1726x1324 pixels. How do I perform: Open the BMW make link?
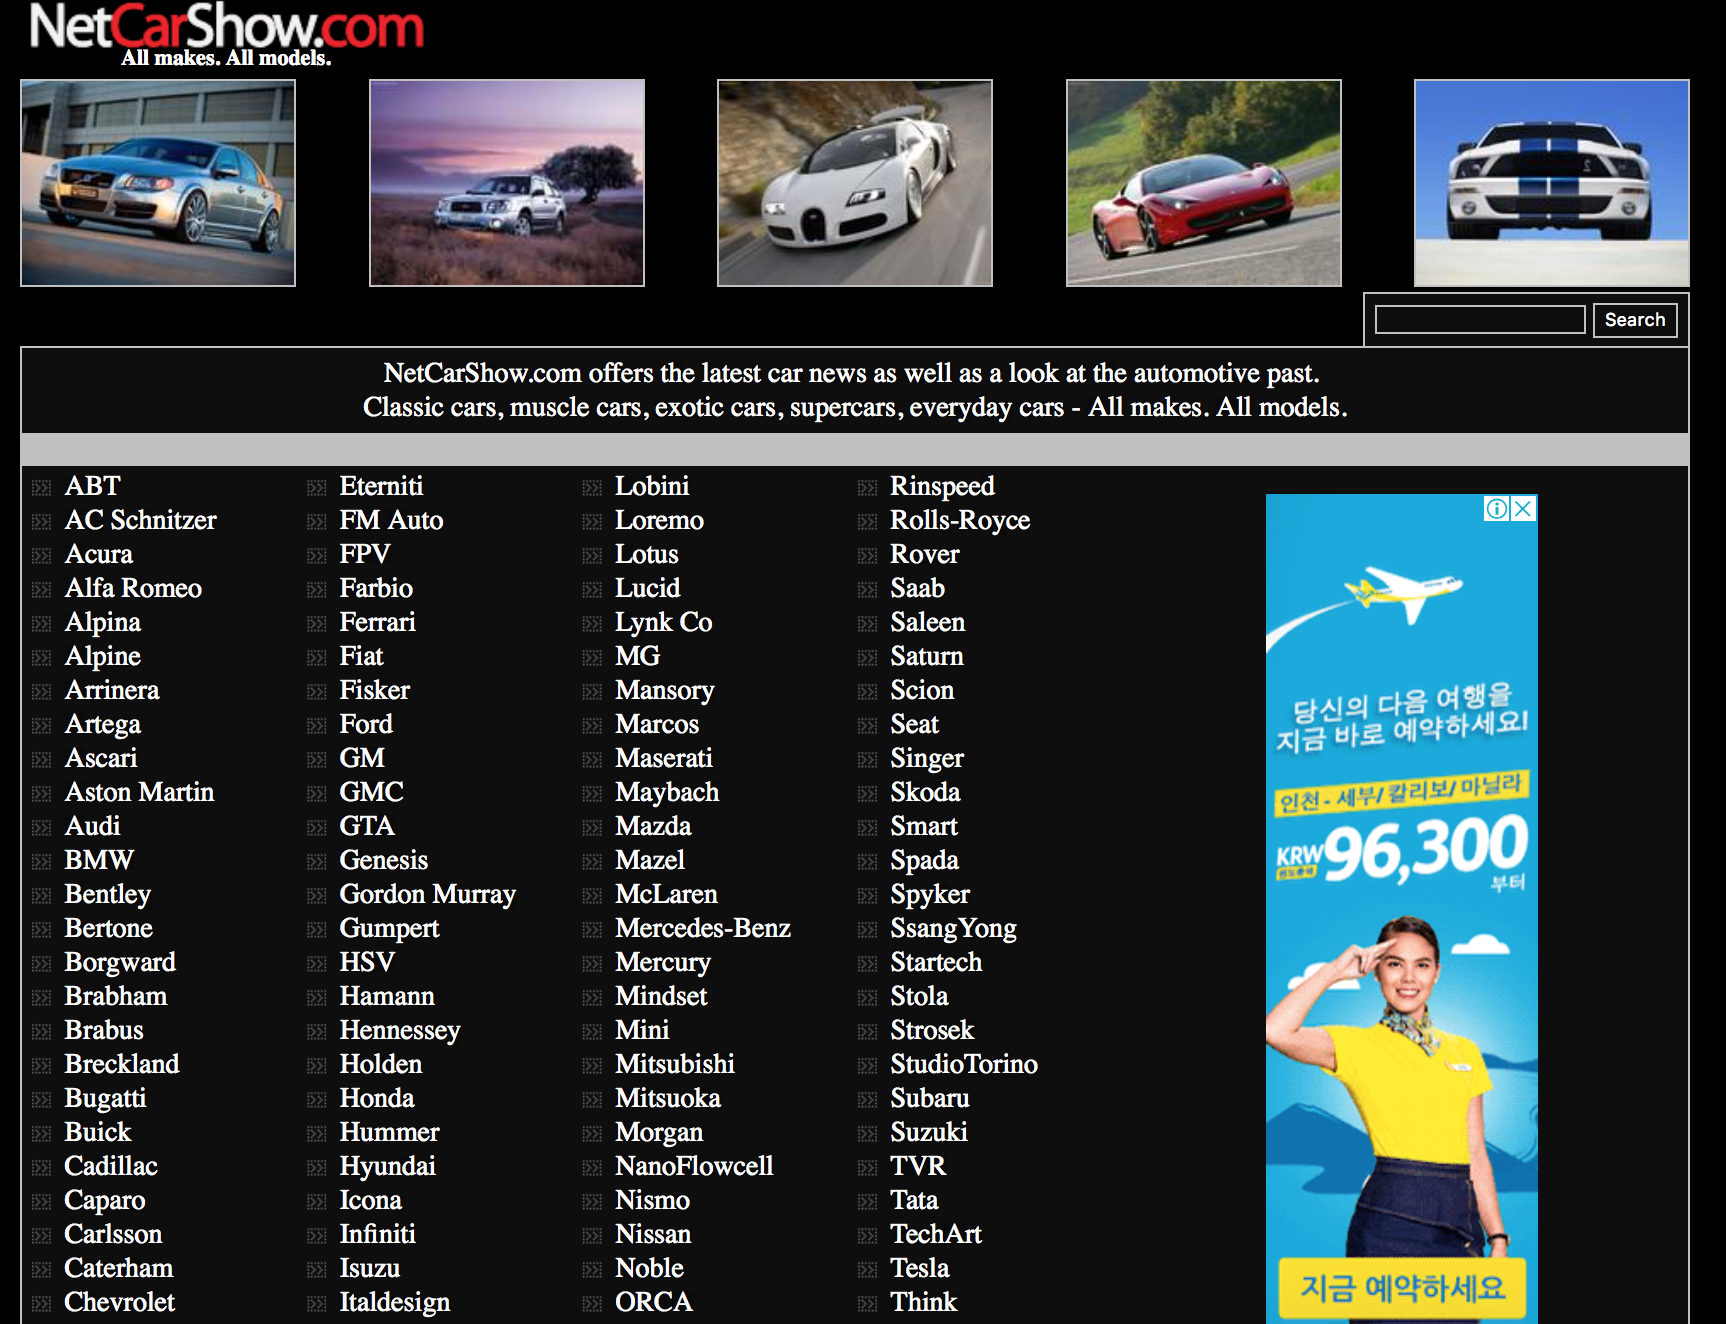click(x=99, y=860)
